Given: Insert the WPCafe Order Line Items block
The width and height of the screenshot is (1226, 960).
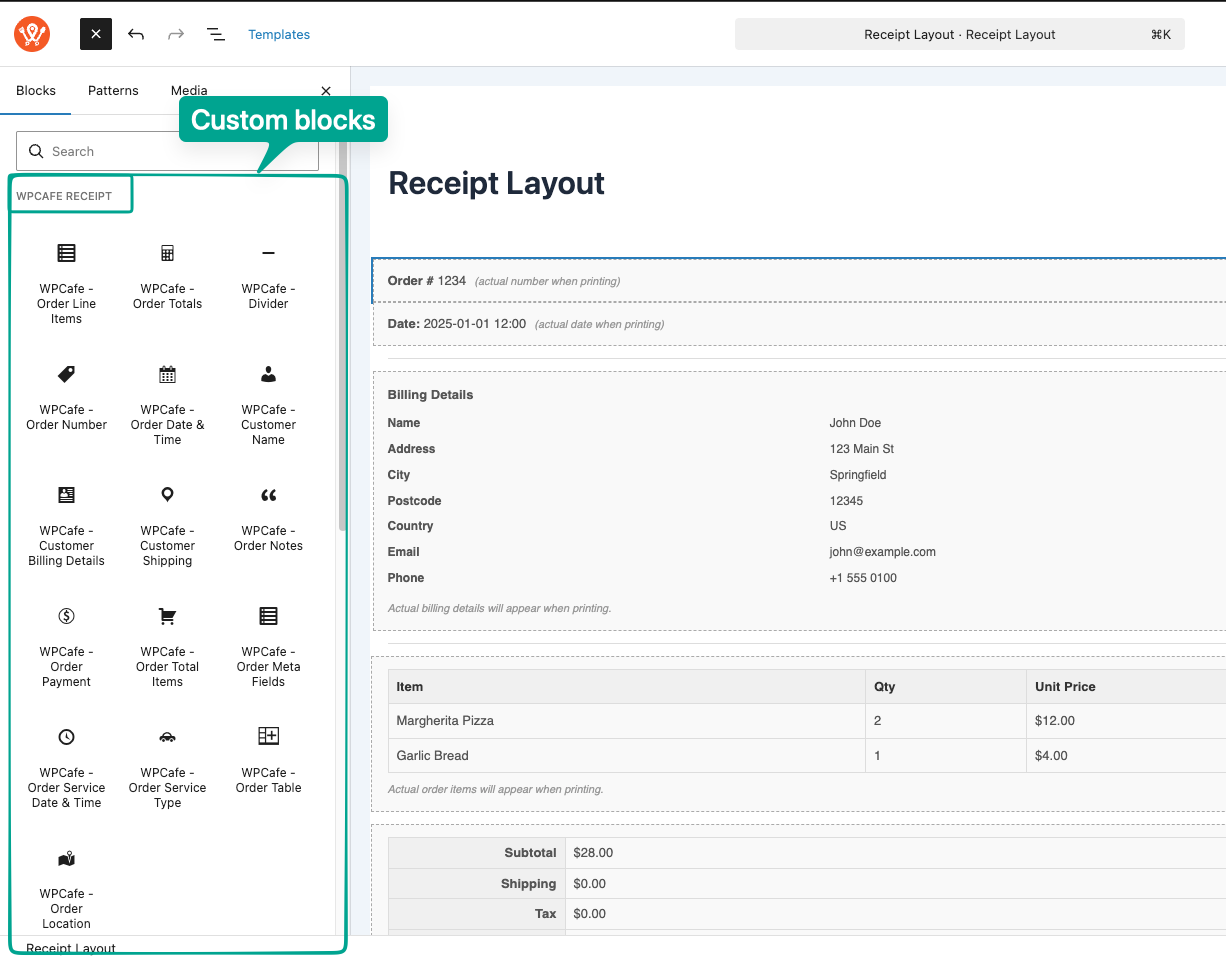Looking at the screenshot, I should tap(66, 283).
